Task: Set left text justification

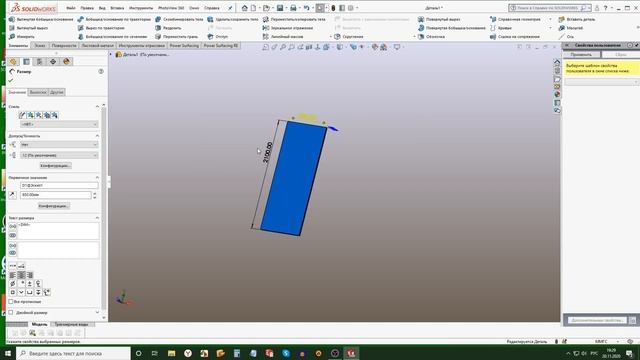Action: click(x=13, y=275)
